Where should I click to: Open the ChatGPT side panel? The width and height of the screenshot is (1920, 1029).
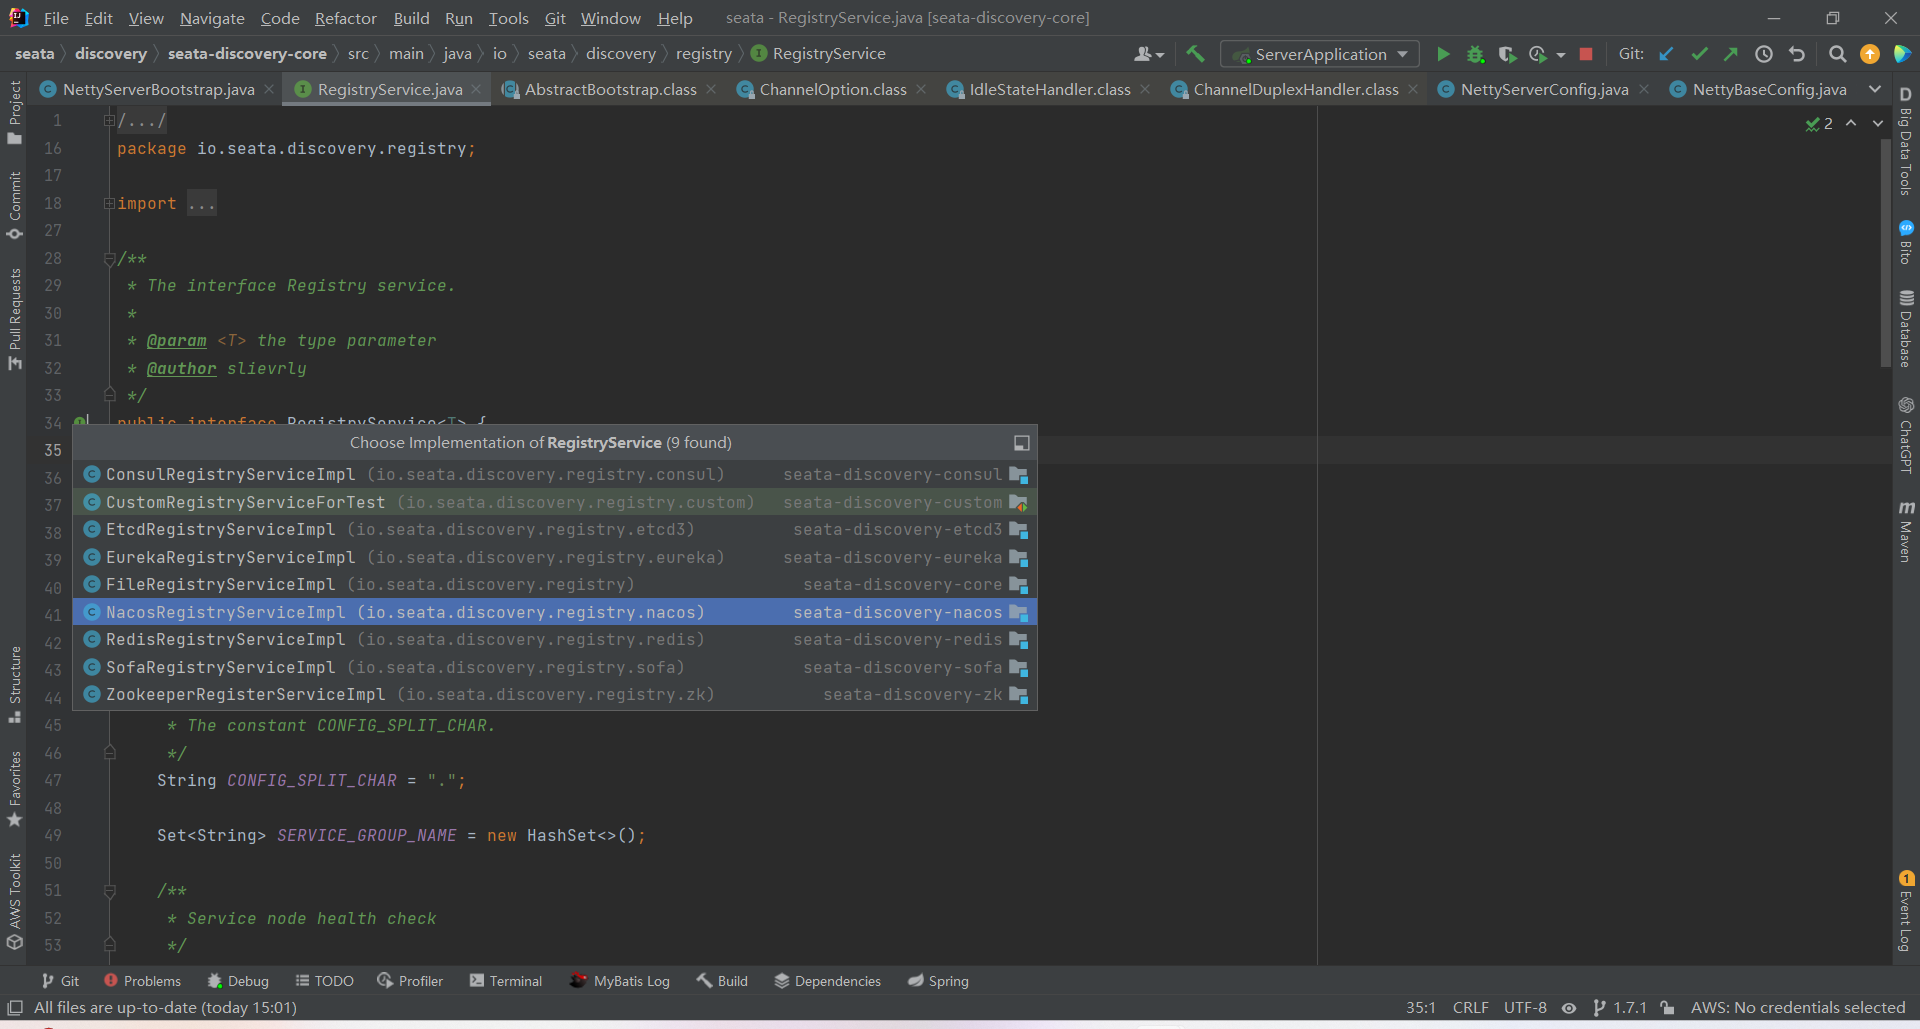(x=1906, y=435)
